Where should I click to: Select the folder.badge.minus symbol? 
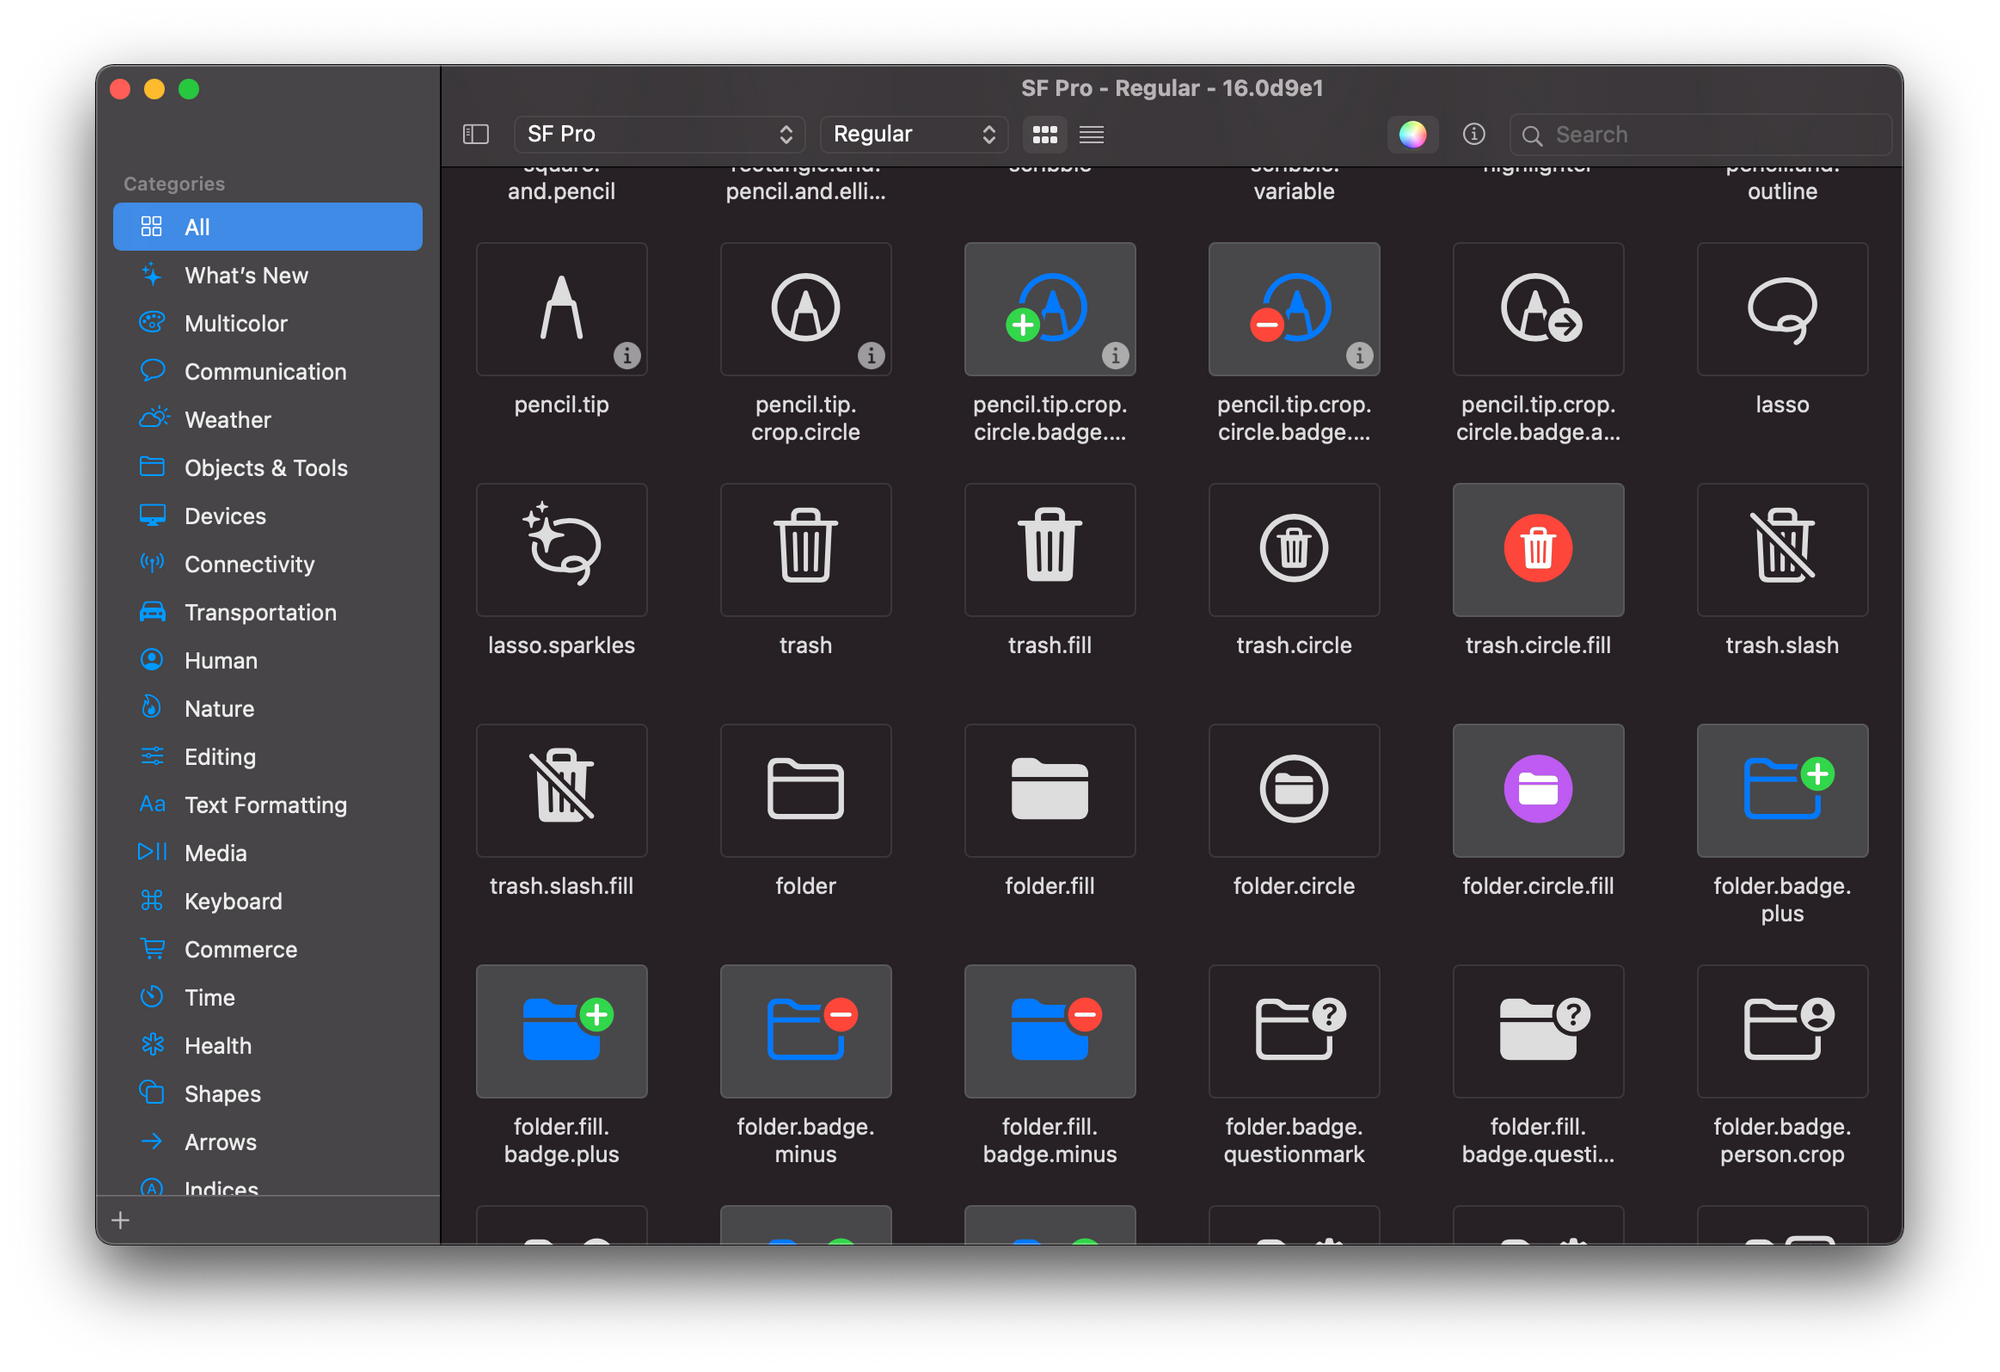click(805, 1032)
